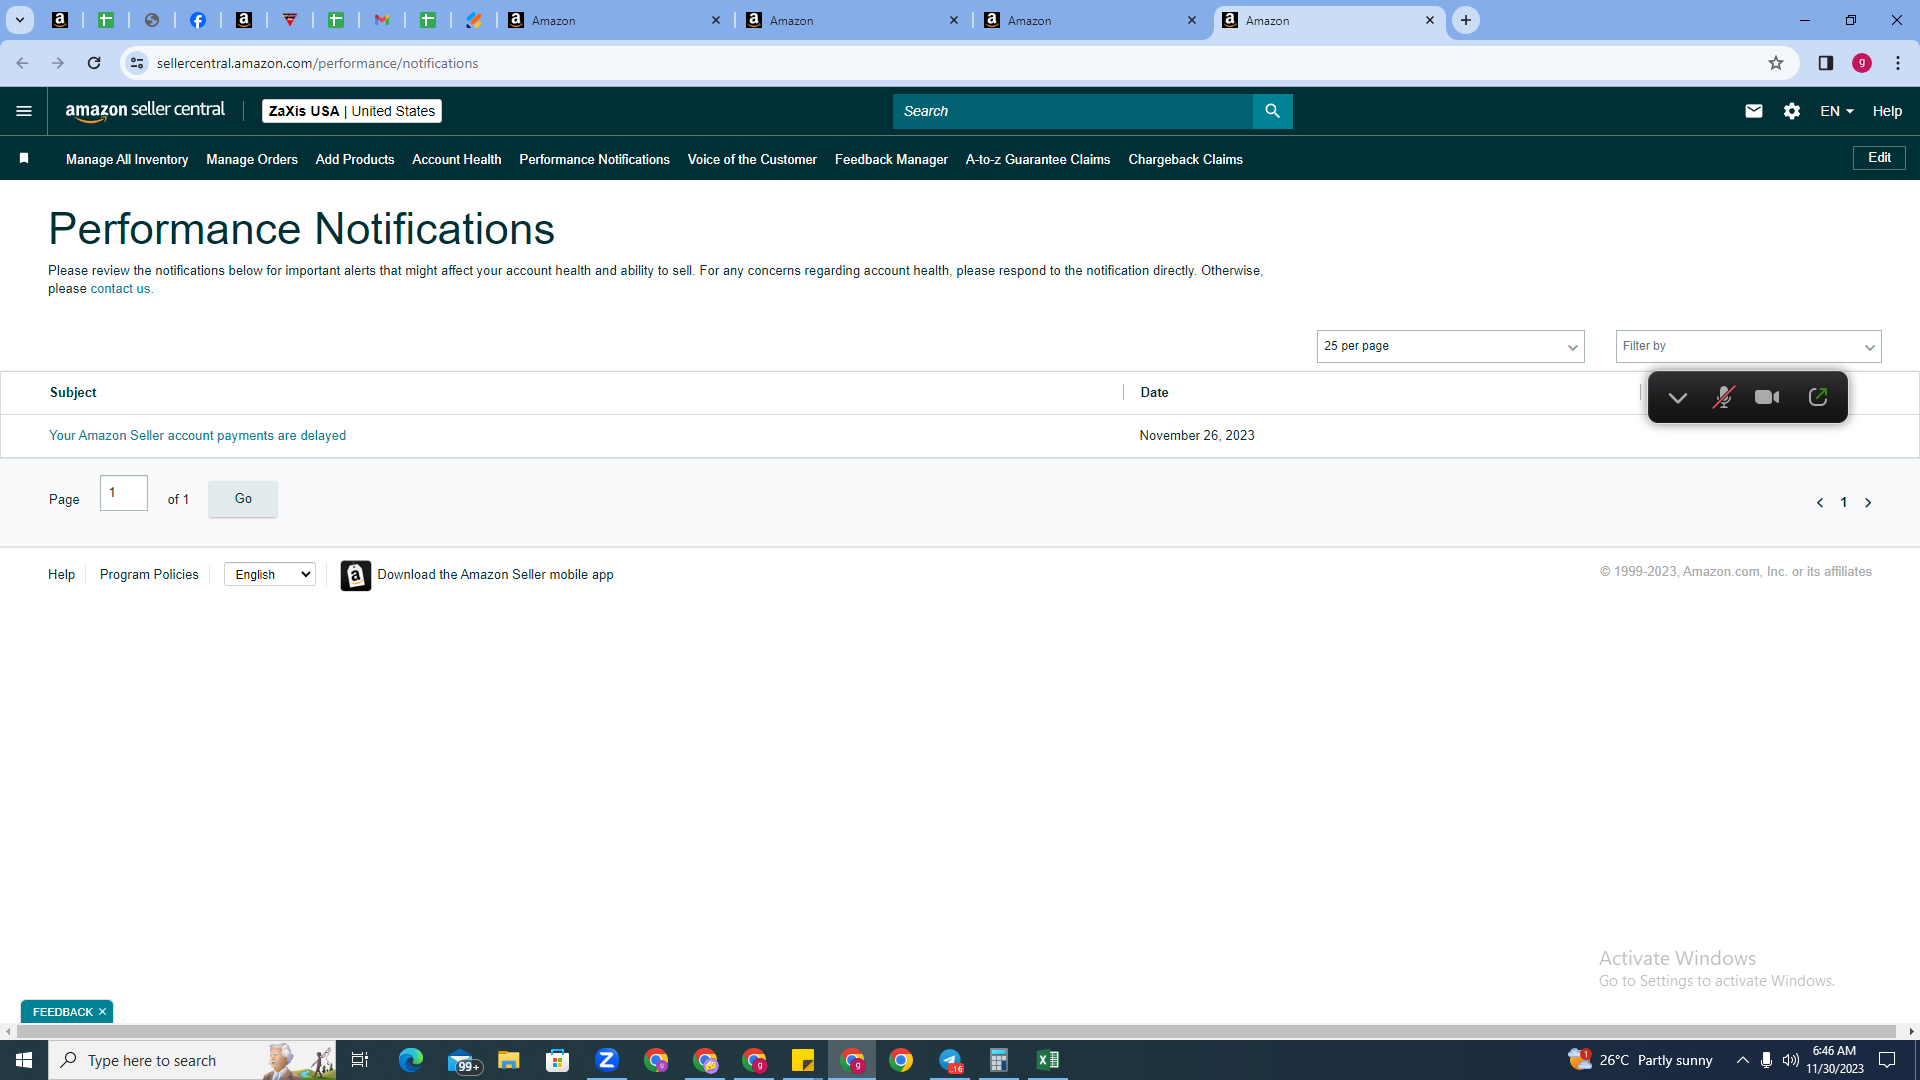Image resolution: width=1920 pixels, height=1080 pixels.
Task: Open Microsoft Edge from the taskbar
Action: click(411, 1060)
